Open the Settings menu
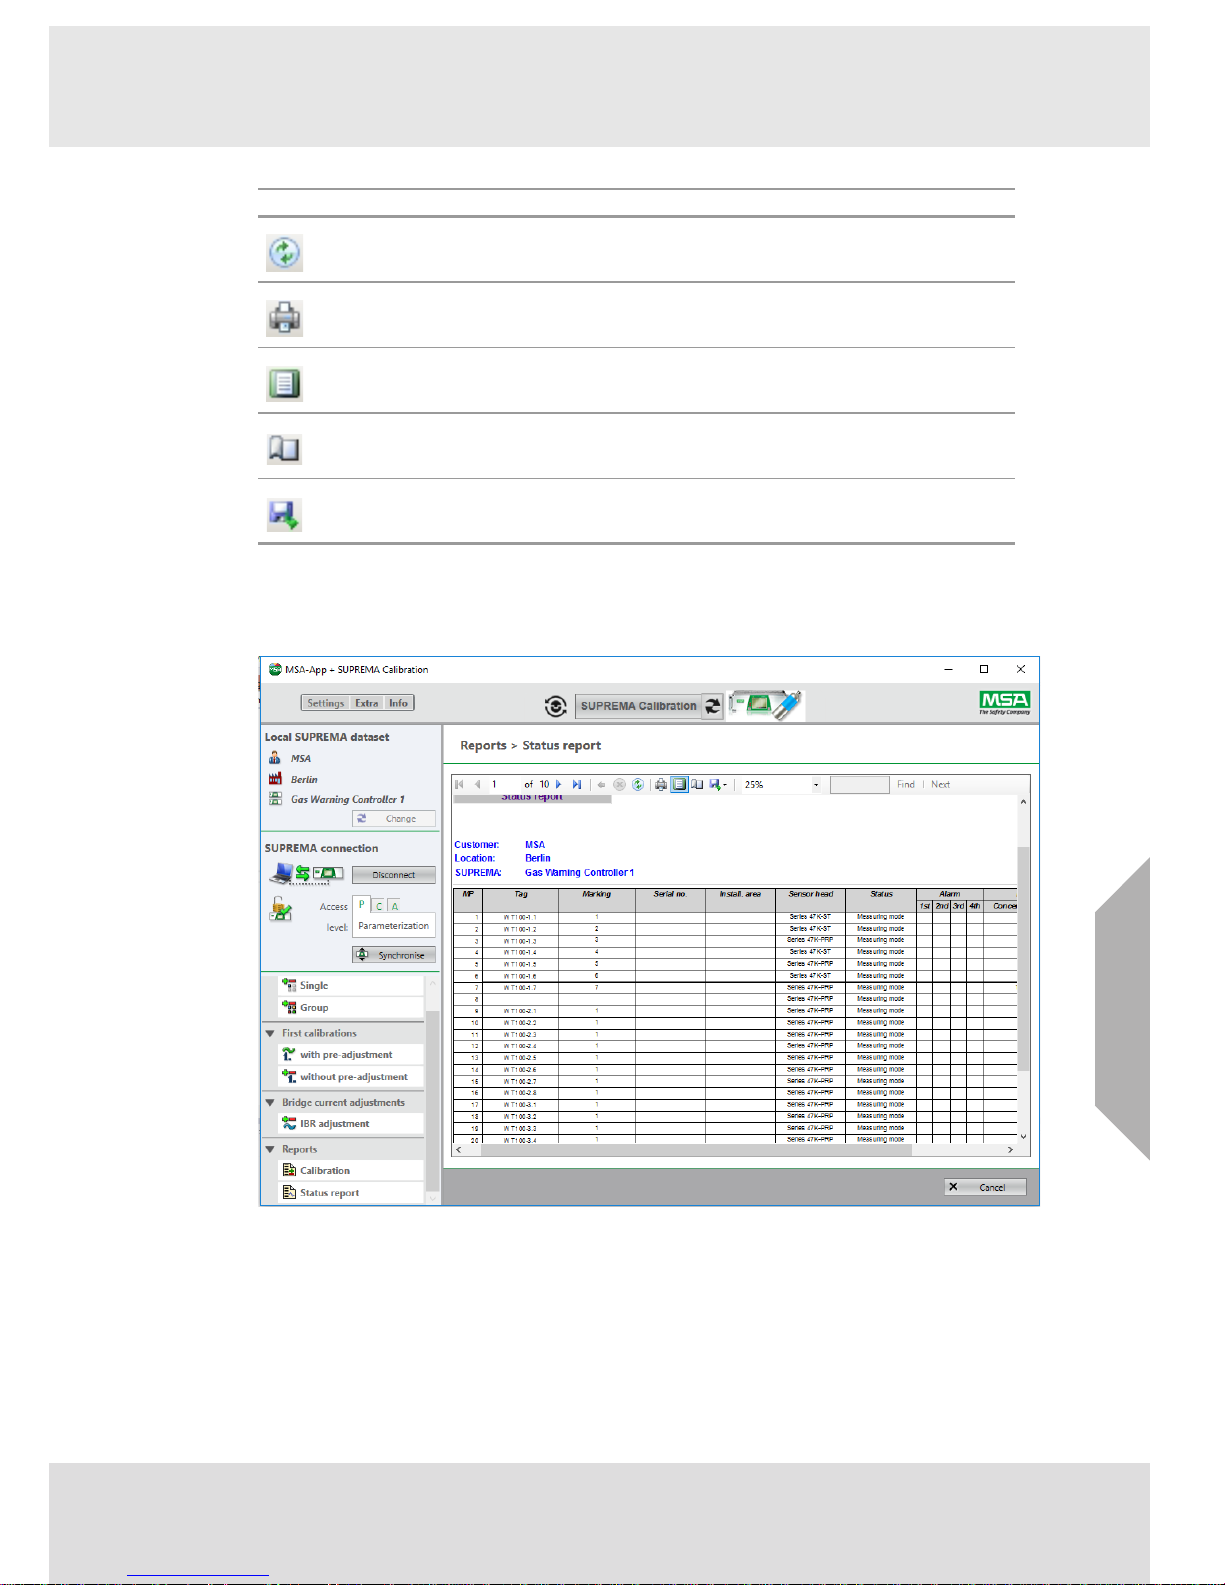The image size is (1225, 1585). 325,703
